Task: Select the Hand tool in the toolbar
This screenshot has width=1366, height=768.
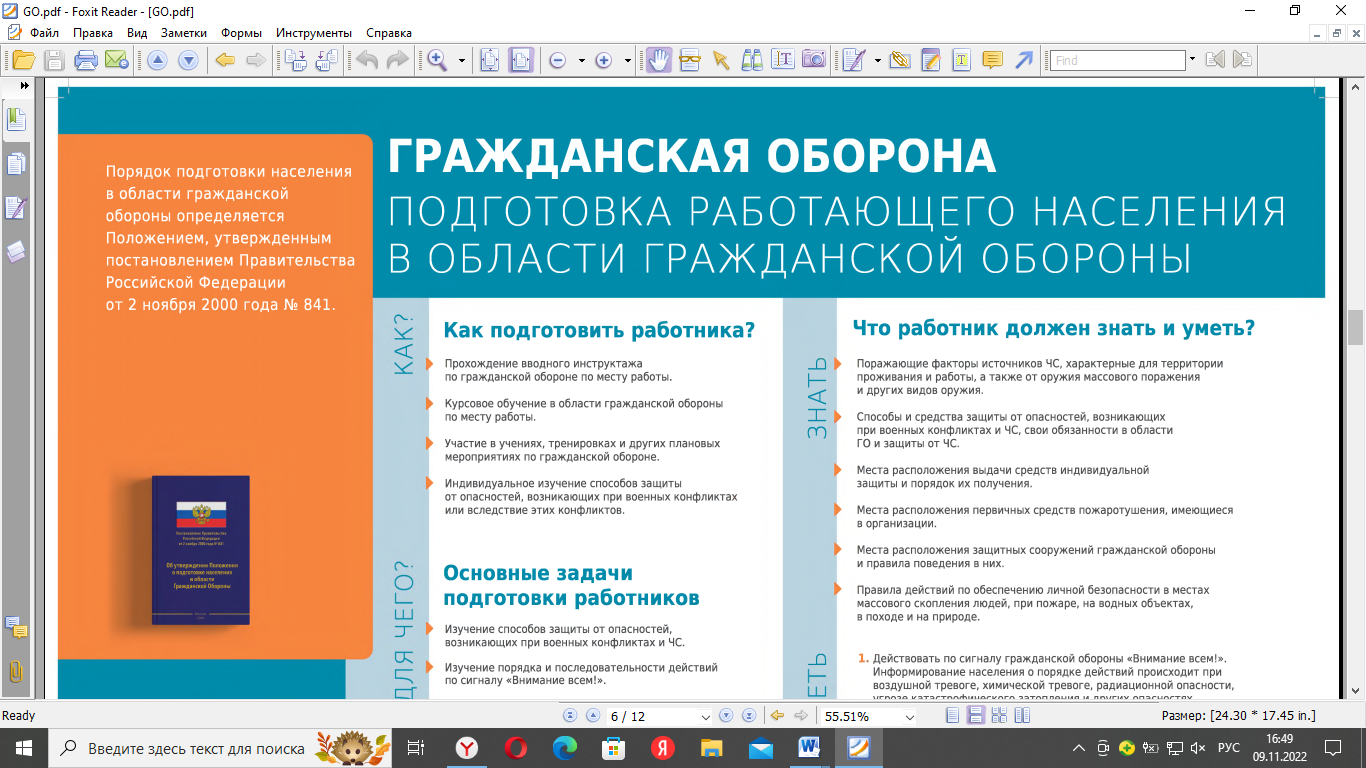Action: tap(658, 60)
